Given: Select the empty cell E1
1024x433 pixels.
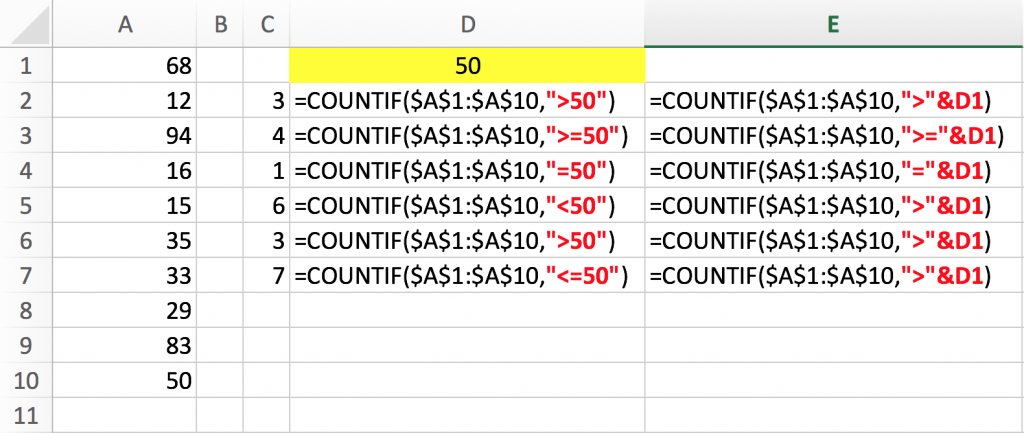Looking at the screenshot, I should [x=832, y=67].
